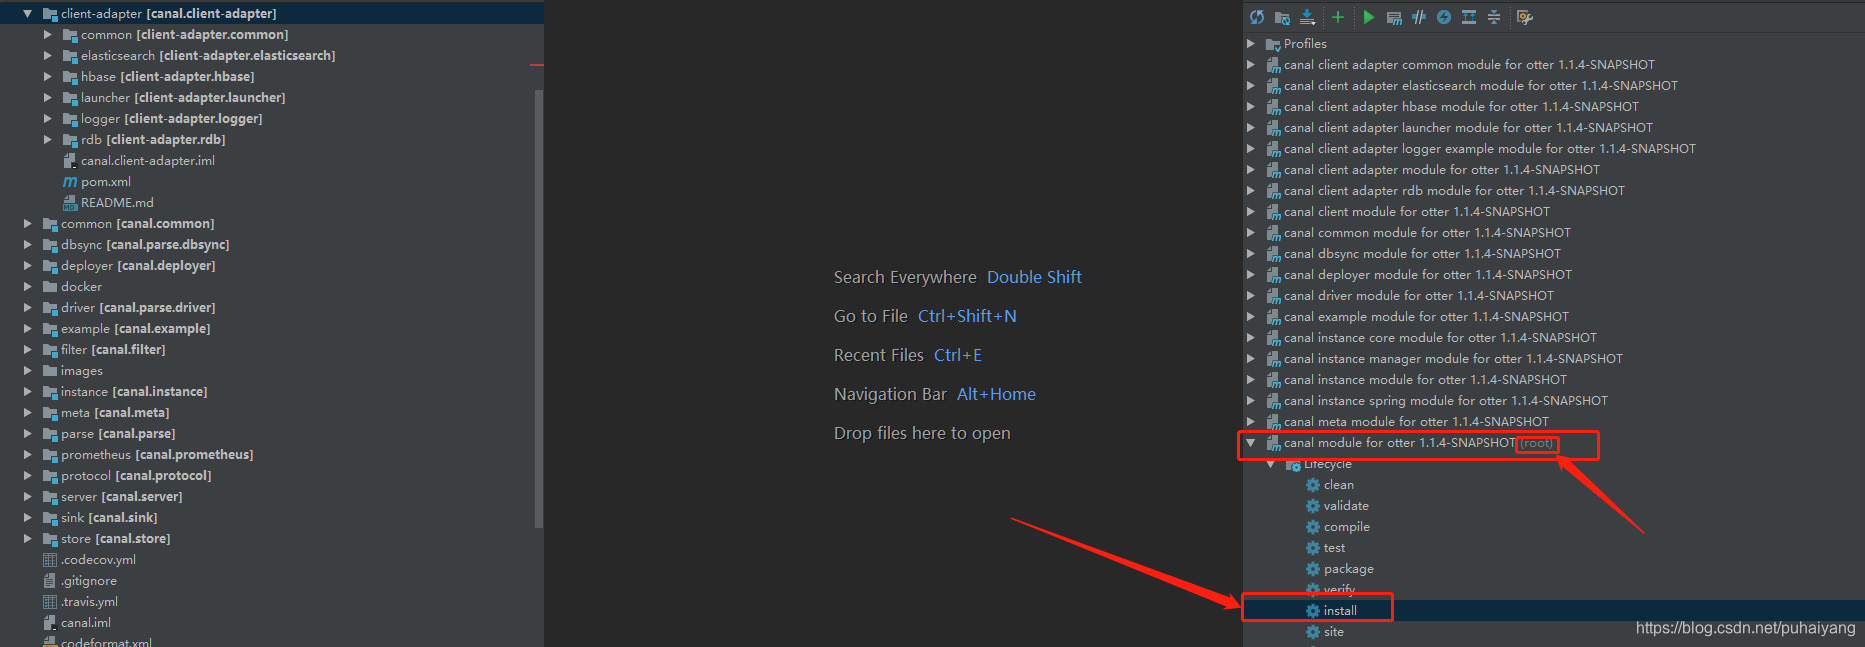Select logger [client-adapter.logger] module
1865x647 pixels.
tap(172, 119)
